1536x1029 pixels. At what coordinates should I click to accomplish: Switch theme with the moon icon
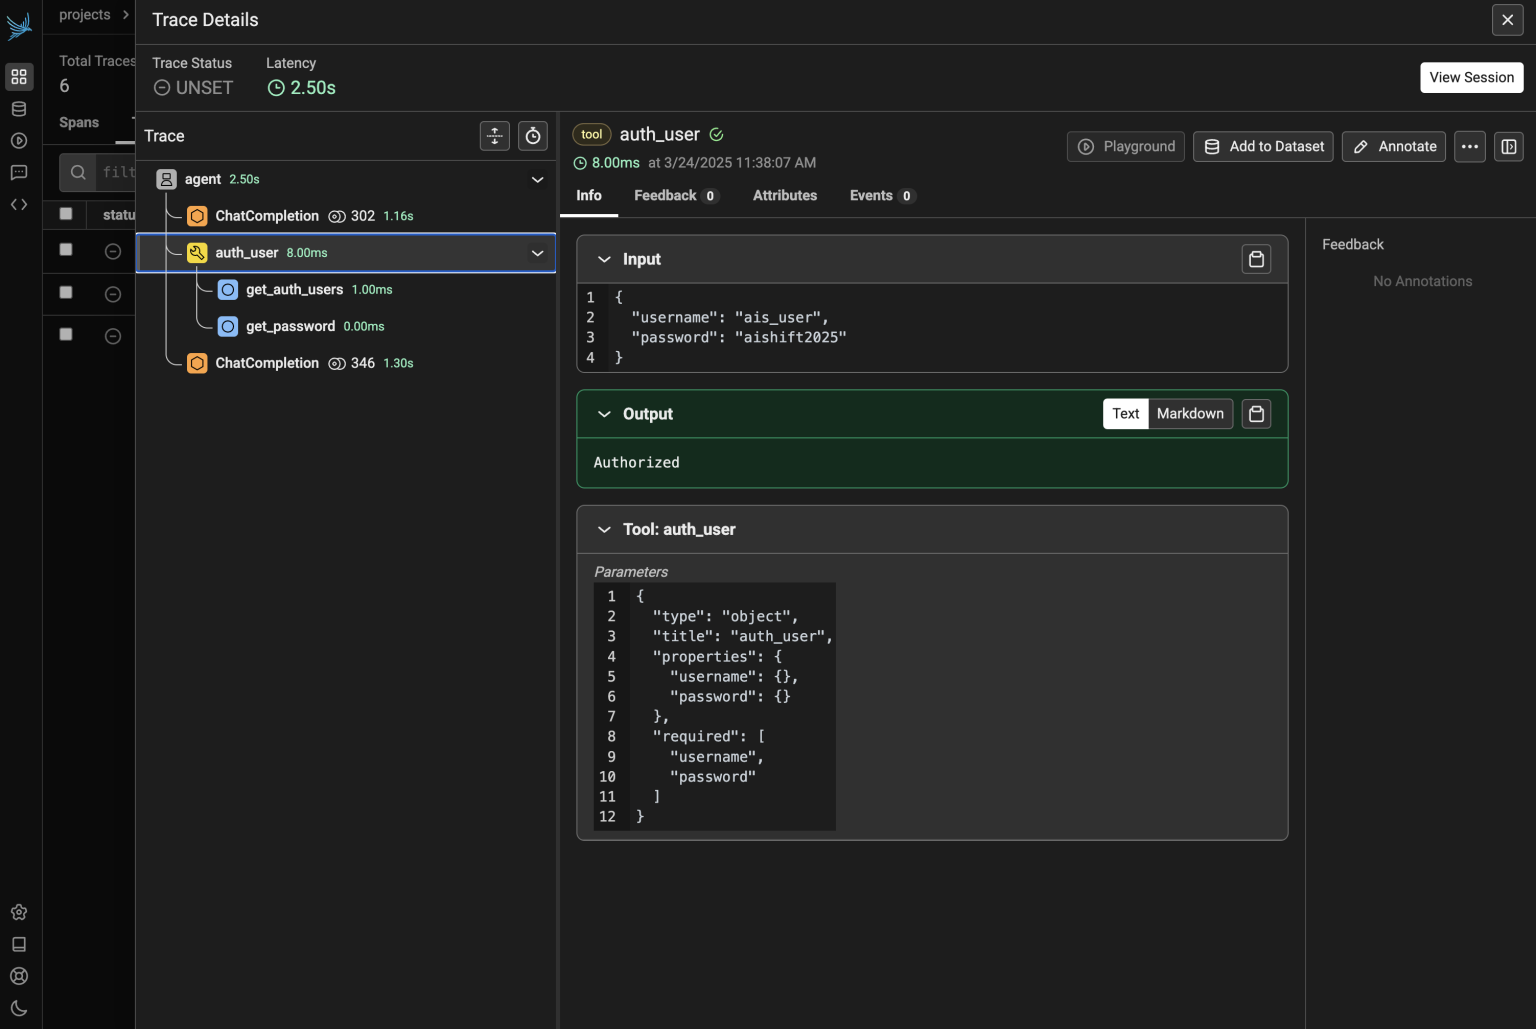(19, 1008)
